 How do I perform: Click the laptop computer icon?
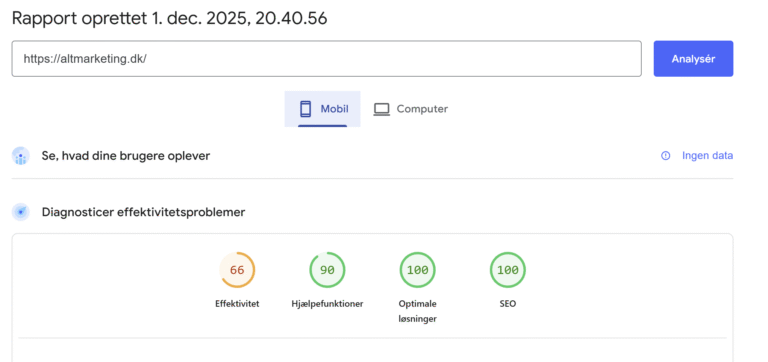382,109
